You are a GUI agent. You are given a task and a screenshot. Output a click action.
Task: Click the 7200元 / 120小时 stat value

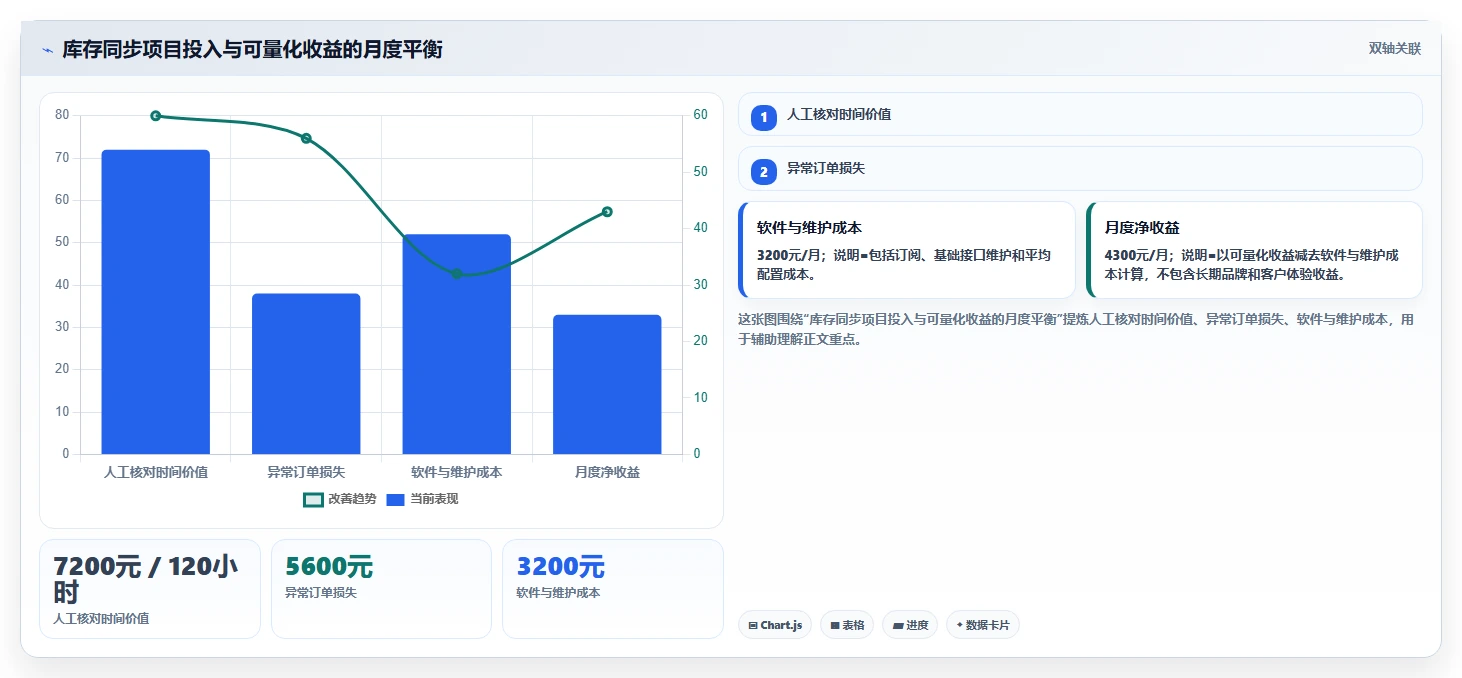point(146,579)
